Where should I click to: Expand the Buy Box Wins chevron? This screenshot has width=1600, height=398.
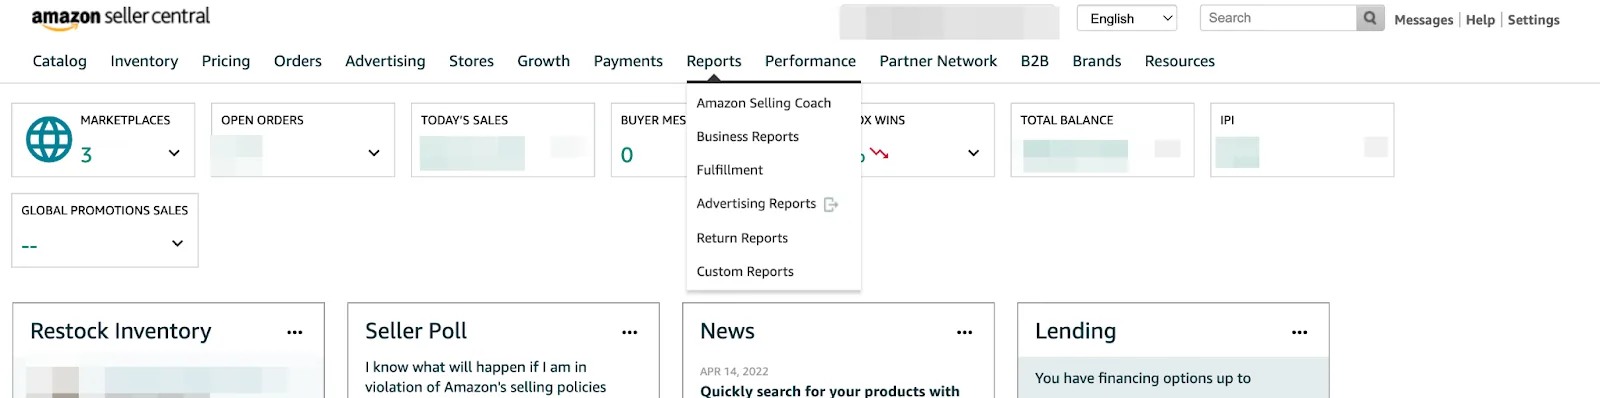click(973, 153)
